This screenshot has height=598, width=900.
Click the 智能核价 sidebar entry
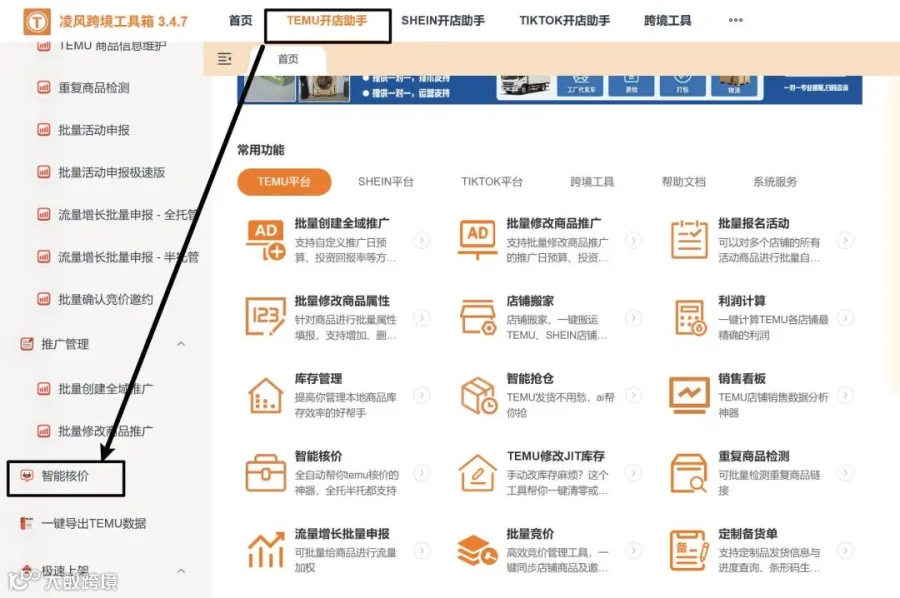point(65,476)
